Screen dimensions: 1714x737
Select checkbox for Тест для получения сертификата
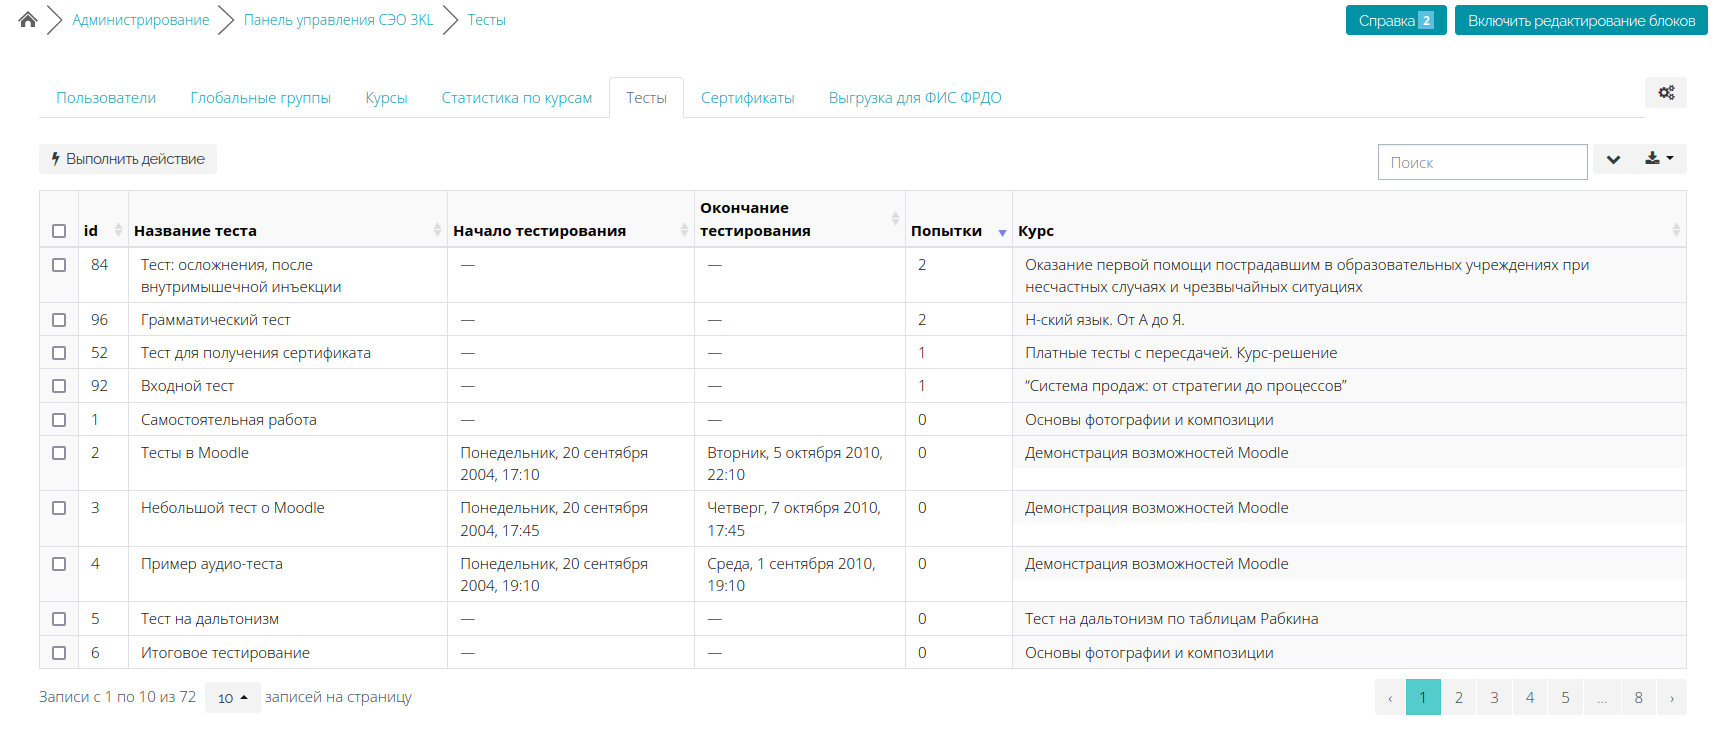59,353
